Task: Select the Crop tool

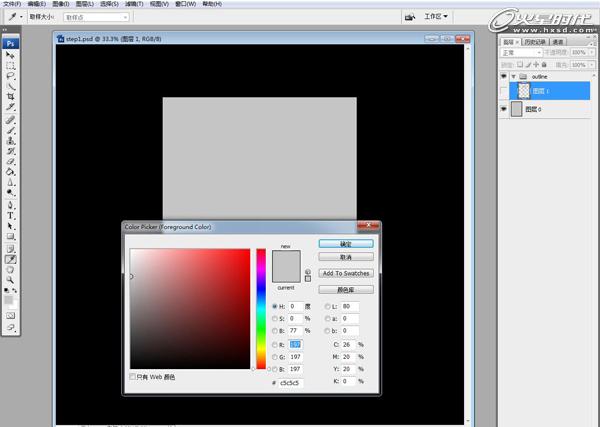Action: point(11,97)
